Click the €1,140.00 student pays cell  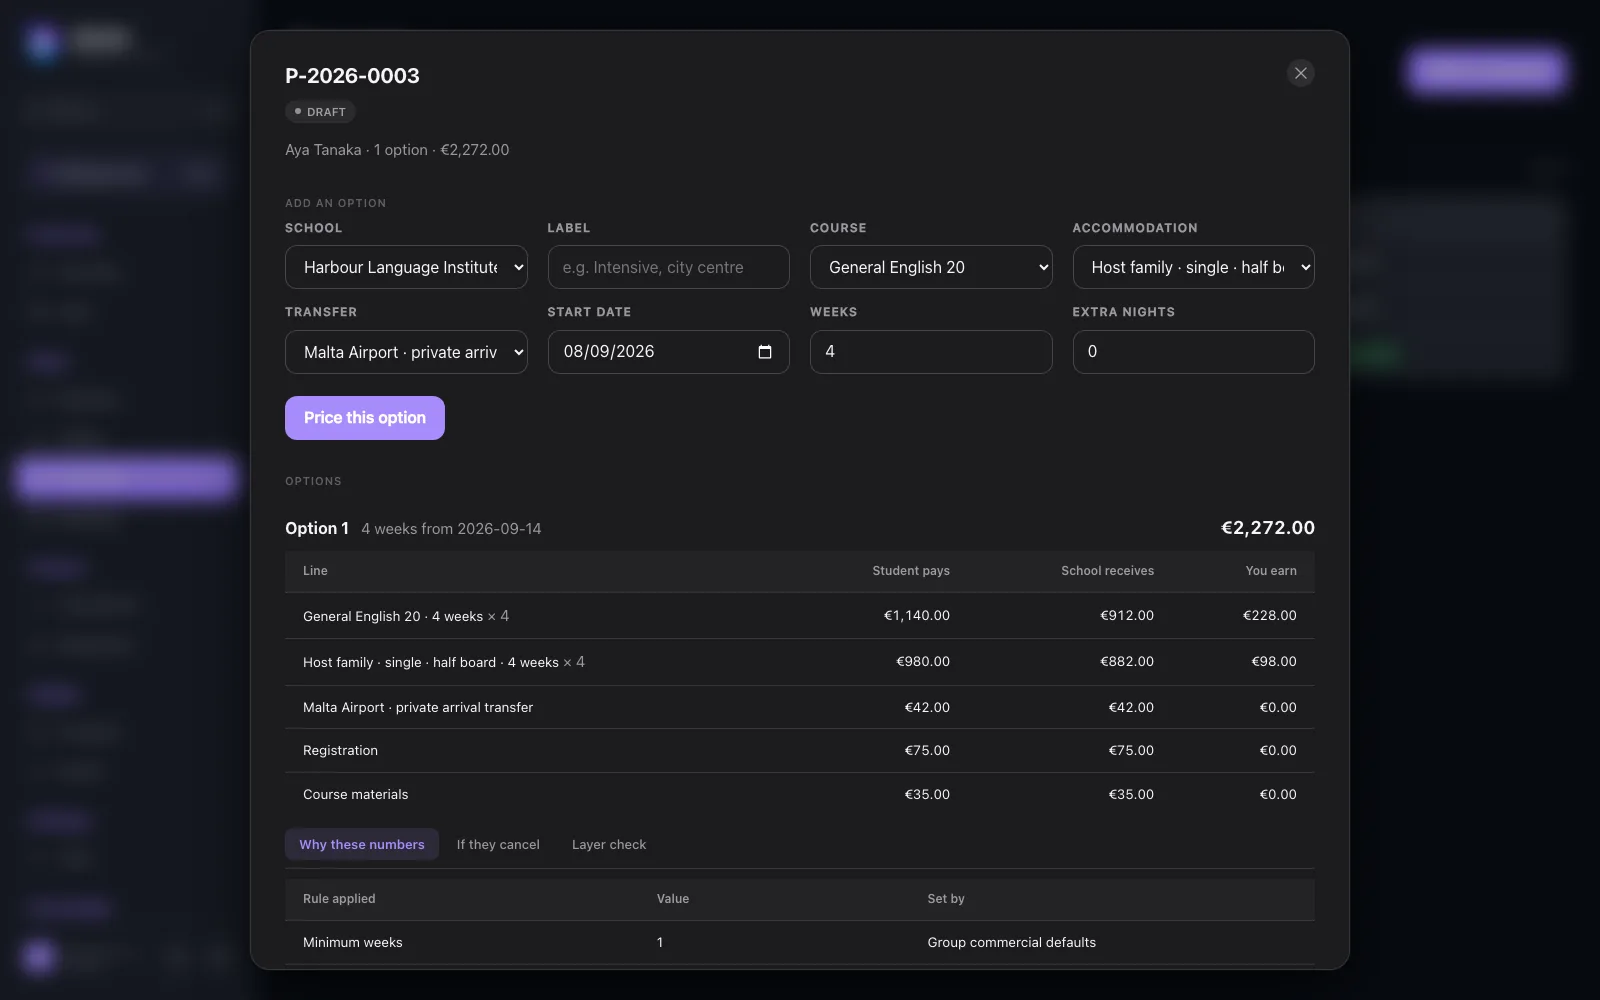(917, 615)
